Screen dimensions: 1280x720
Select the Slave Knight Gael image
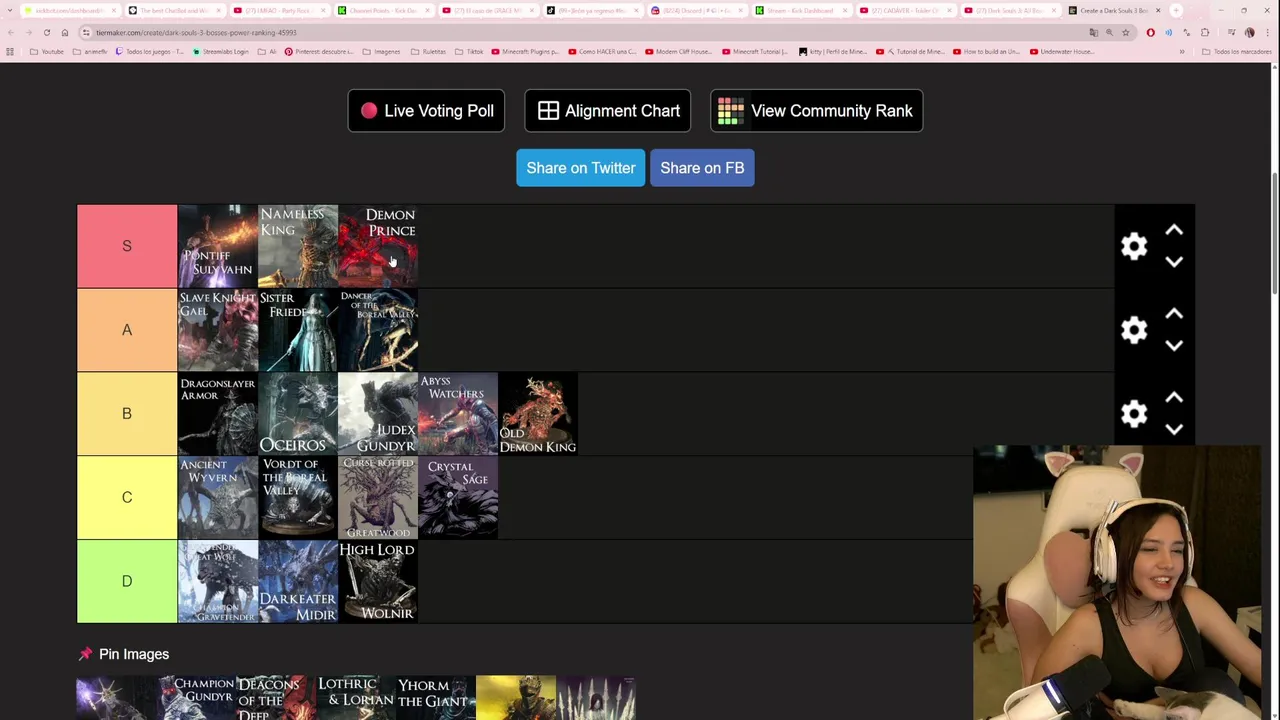point(218,330)
